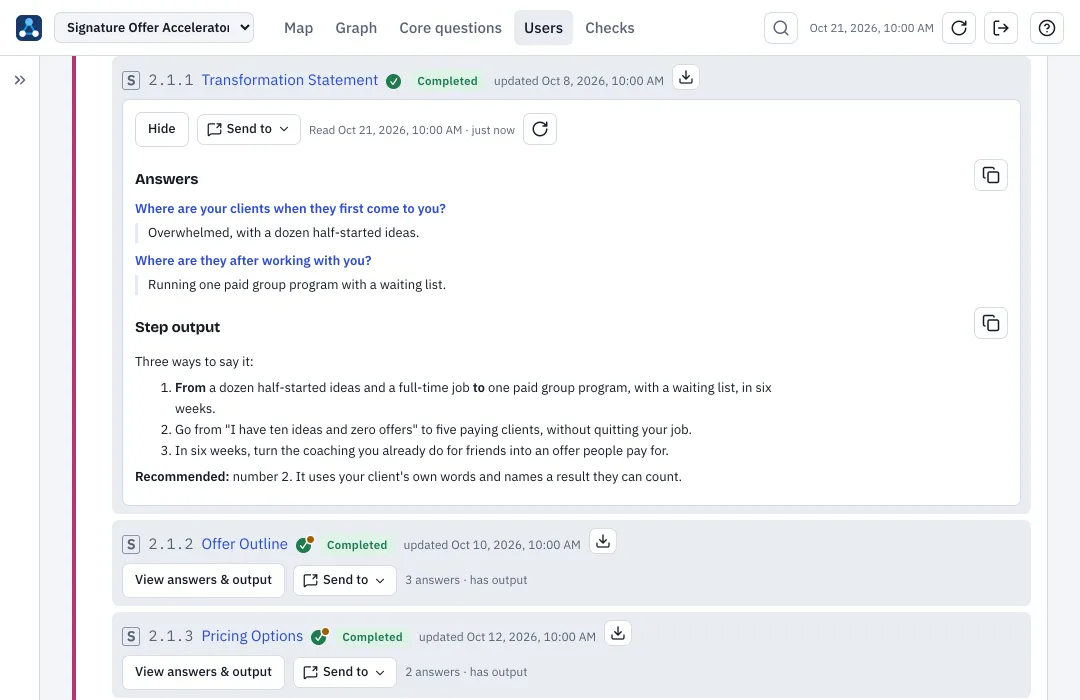Click list item 'Go from "I have ten ideas and zero offers"'
This screenshot has height=700, width=1080.
coord(433,430)
